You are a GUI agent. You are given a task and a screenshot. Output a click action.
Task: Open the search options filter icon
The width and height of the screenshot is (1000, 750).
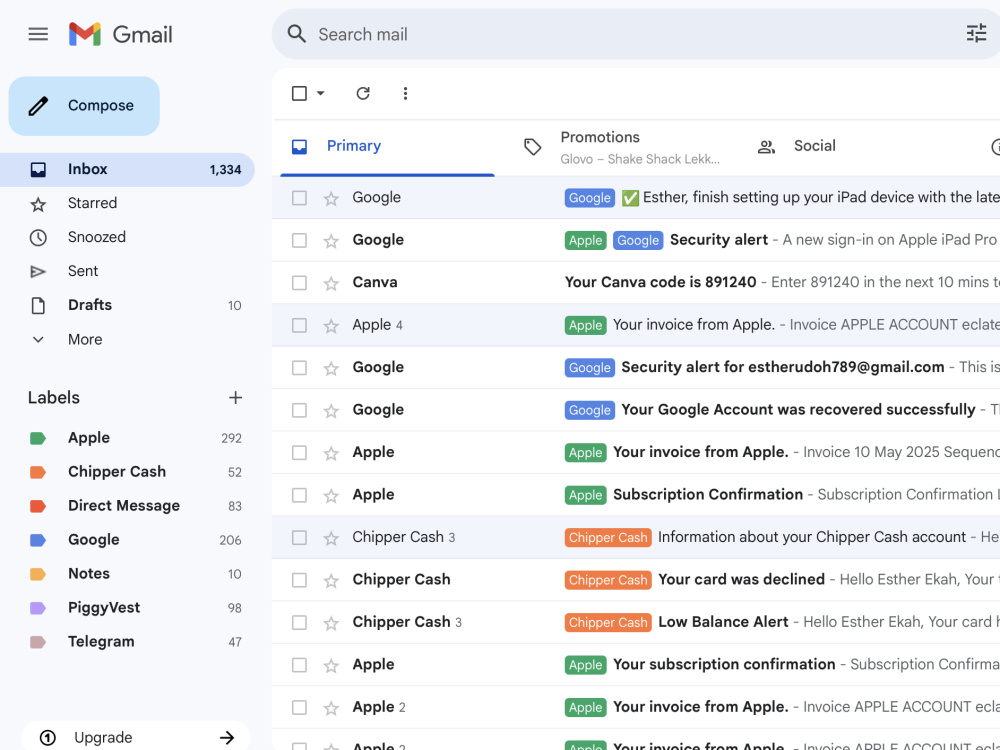976,33
